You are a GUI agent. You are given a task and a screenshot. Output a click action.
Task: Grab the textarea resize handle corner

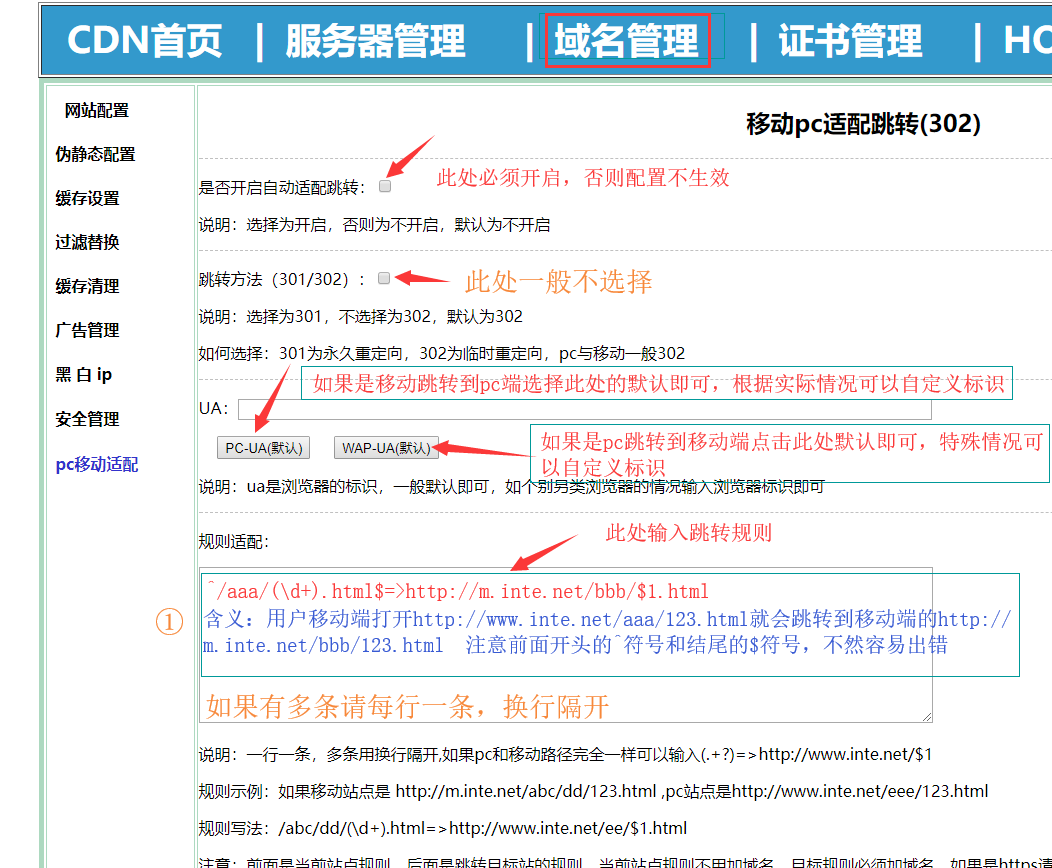(x=927, y=716)
